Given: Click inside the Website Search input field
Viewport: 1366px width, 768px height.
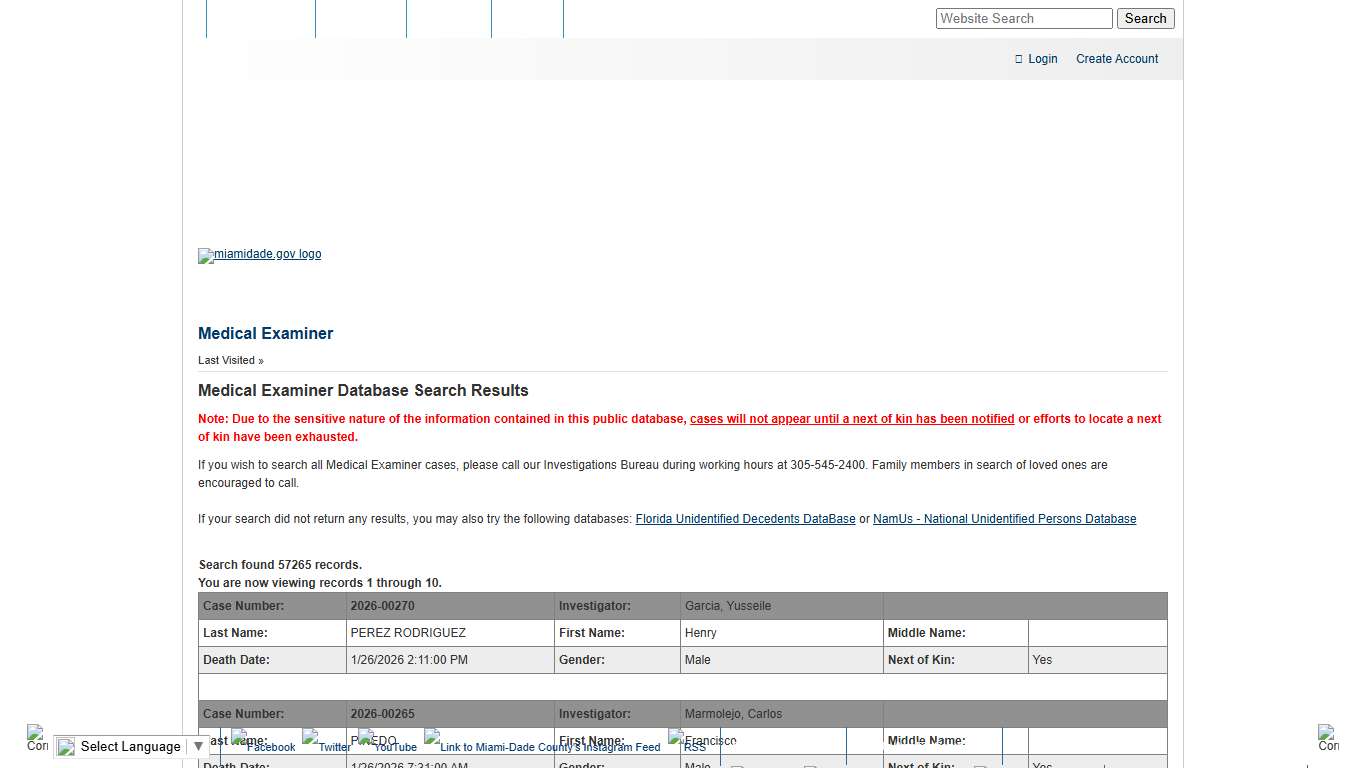Looking at the screenshot, I should tap(1023, 18).
